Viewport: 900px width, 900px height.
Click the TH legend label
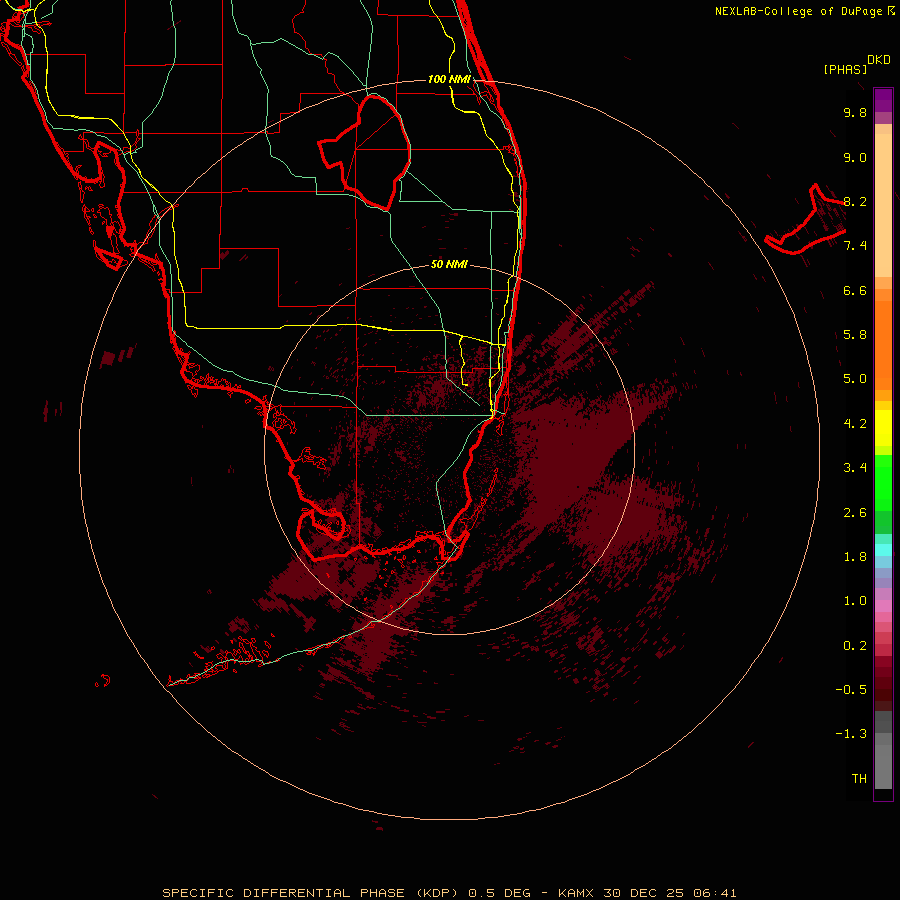click(859, 779)
